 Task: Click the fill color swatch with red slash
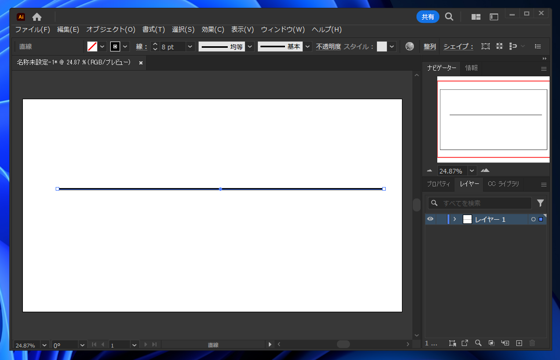tap(92, 46)
